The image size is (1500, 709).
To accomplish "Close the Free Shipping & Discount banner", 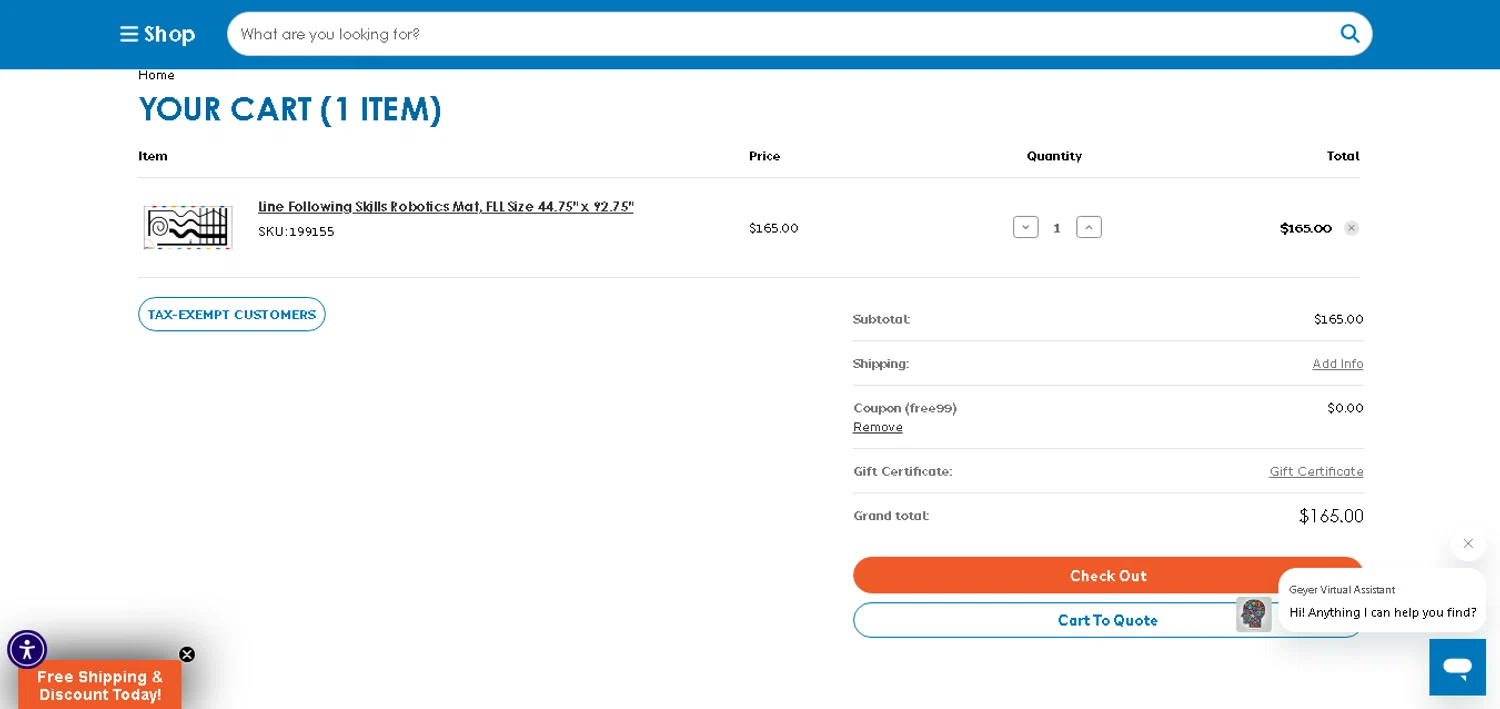I will pos(187,654).
